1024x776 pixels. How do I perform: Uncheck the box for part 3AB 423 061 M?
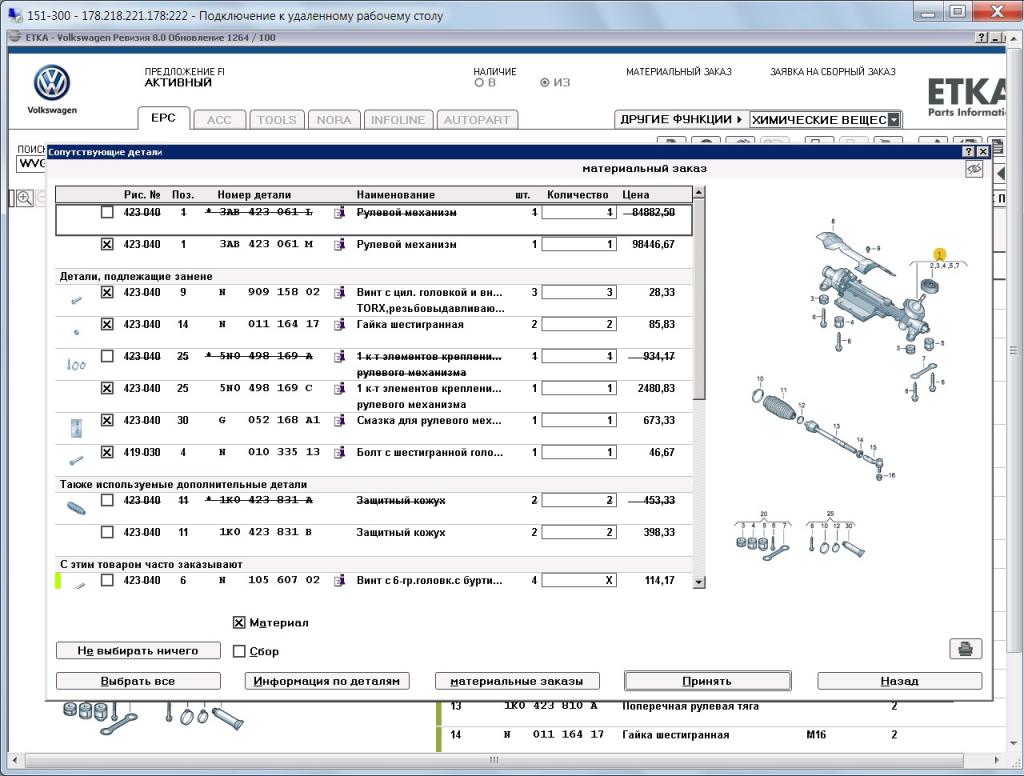(x=107, y=244)
